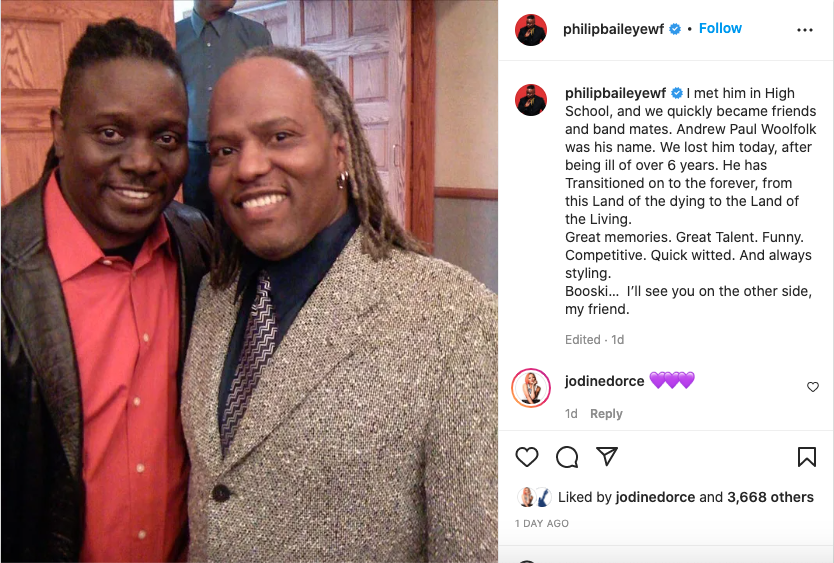Viewport: 834px width, 563px height.
Task: View jodinedorce's profile picture story ring
Action: click(531, 388)
